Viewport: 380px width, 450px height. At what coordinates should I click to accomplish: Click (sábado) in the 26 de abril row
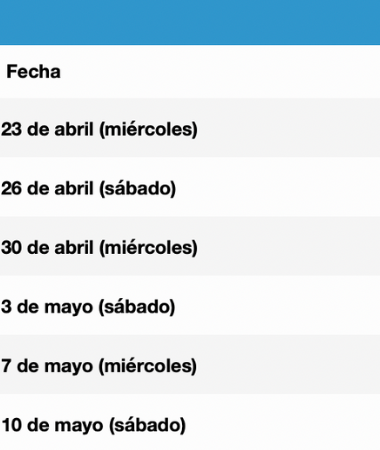tap(137, 189)
